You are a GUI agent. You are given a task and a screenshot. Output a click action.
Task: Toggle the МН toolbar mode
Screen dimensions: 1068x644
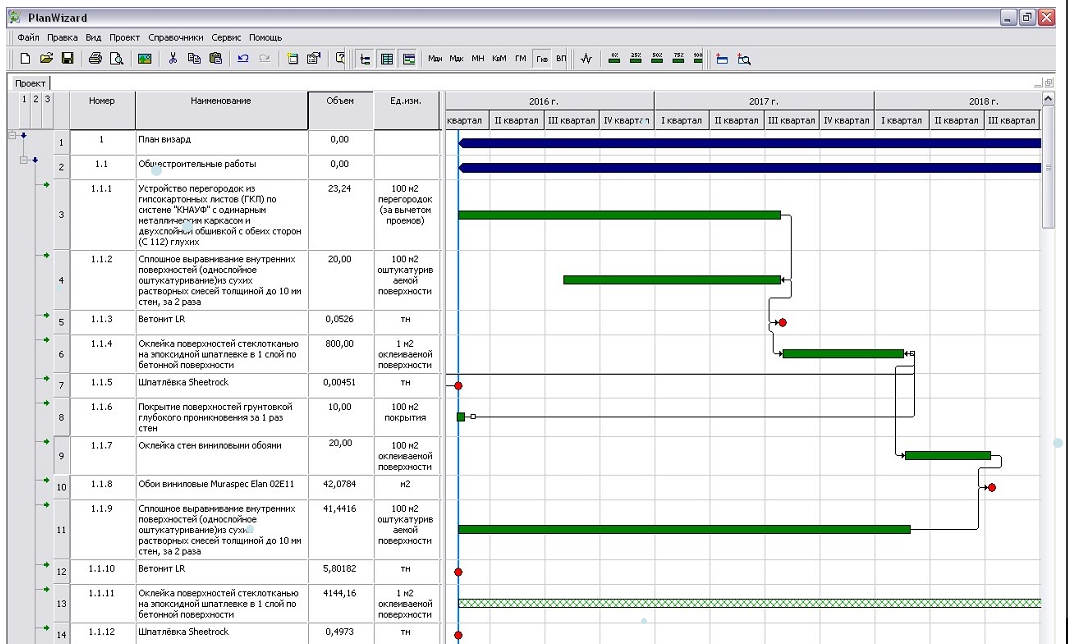click(x=477, y=59)
